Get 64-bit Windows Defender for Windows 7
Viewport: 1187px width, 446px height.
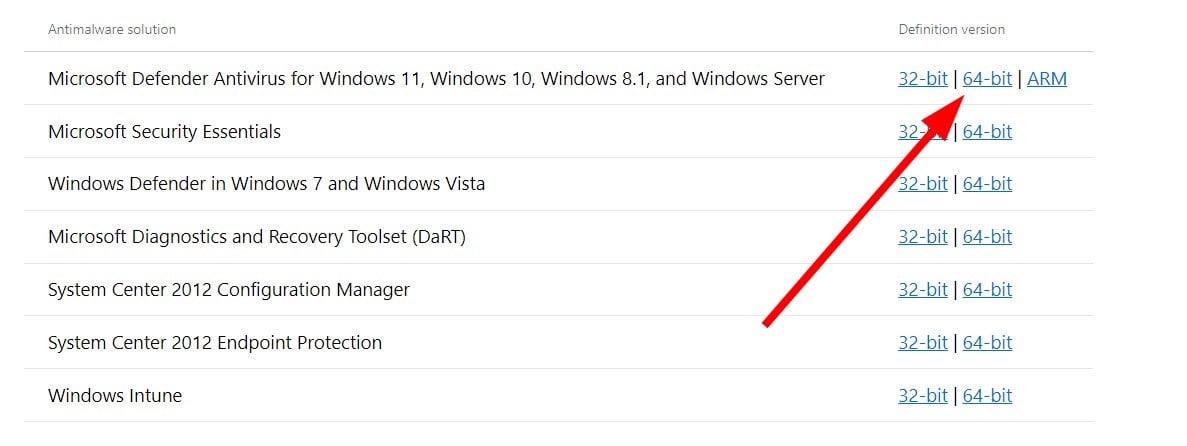tap(987, 184)
